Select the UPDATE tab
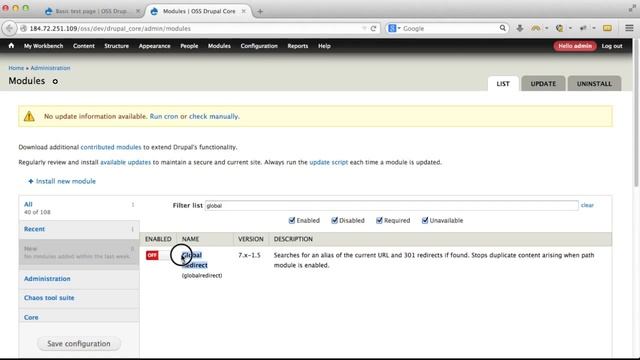 [543, 84]
